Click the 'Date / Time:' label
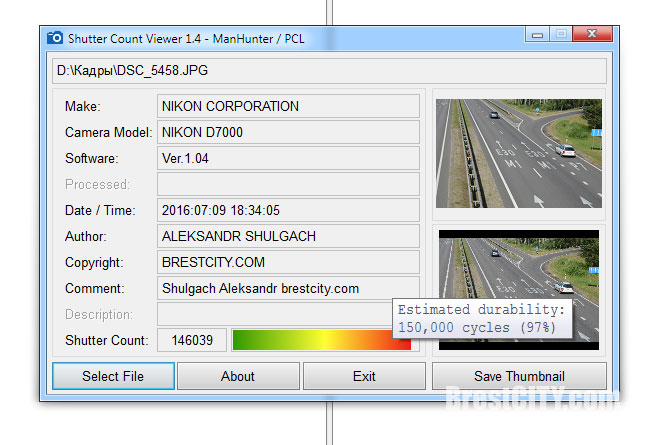This screenshot has width=667, height=445. click(x=100, y=210)
